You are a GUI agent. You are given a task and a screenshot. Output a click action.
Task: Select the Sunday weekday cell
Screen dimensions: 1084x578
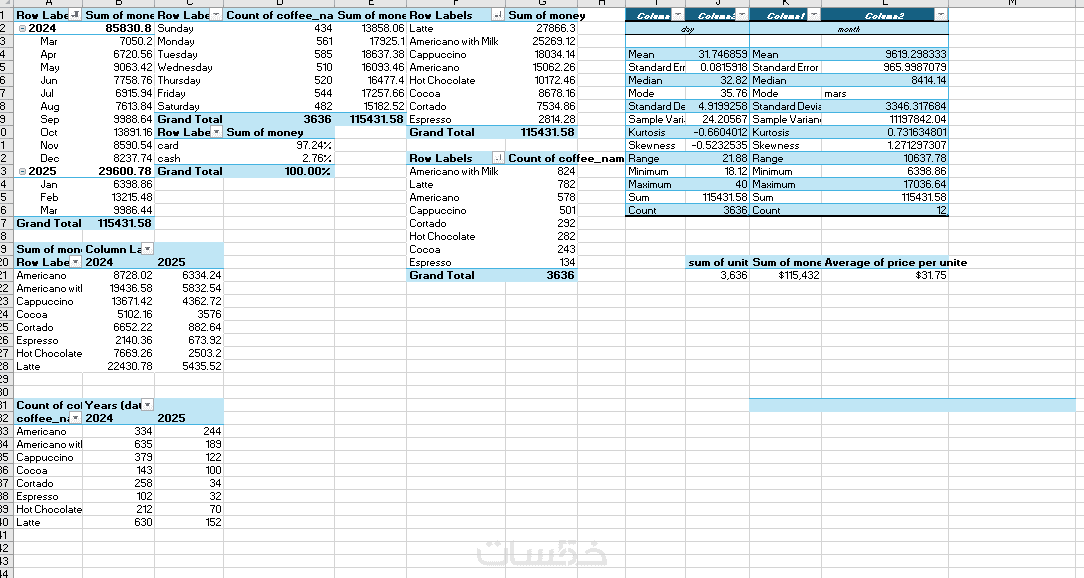[189, 28]
